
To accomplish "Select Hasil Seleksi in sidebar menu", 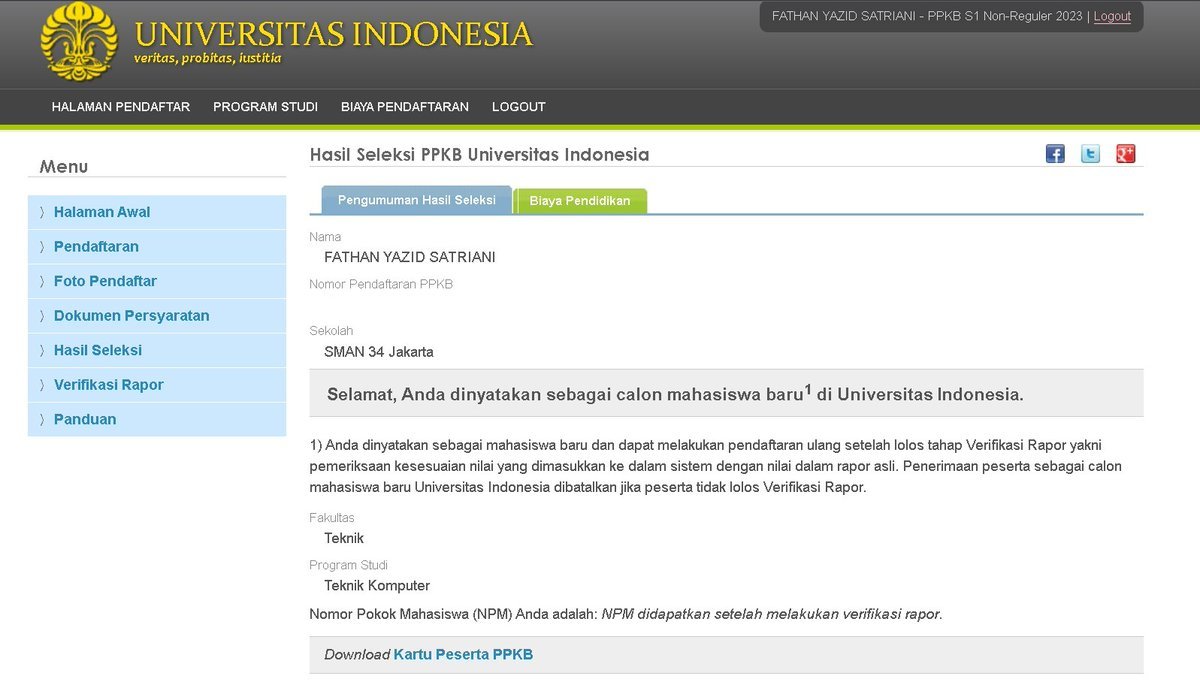I will click(98, 350).
